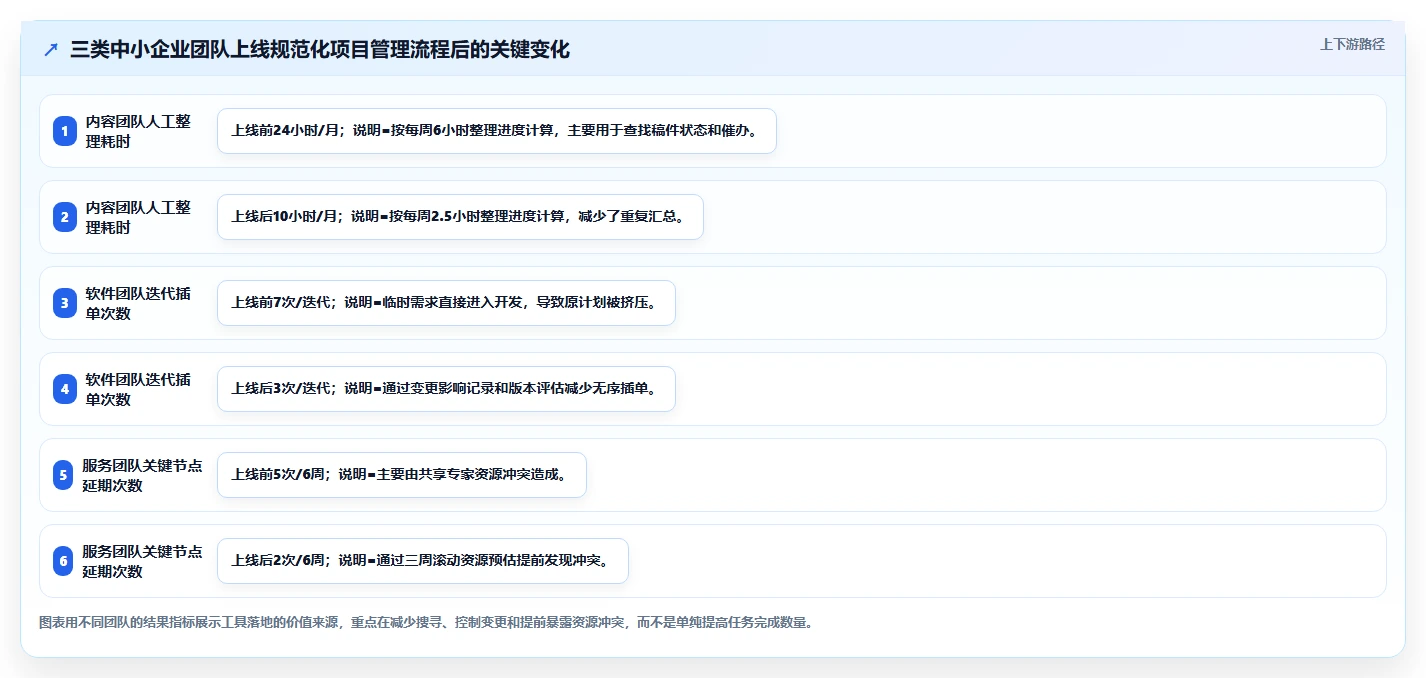
Task: Click the number 2 badge
Action: click(x=65, y=217)
